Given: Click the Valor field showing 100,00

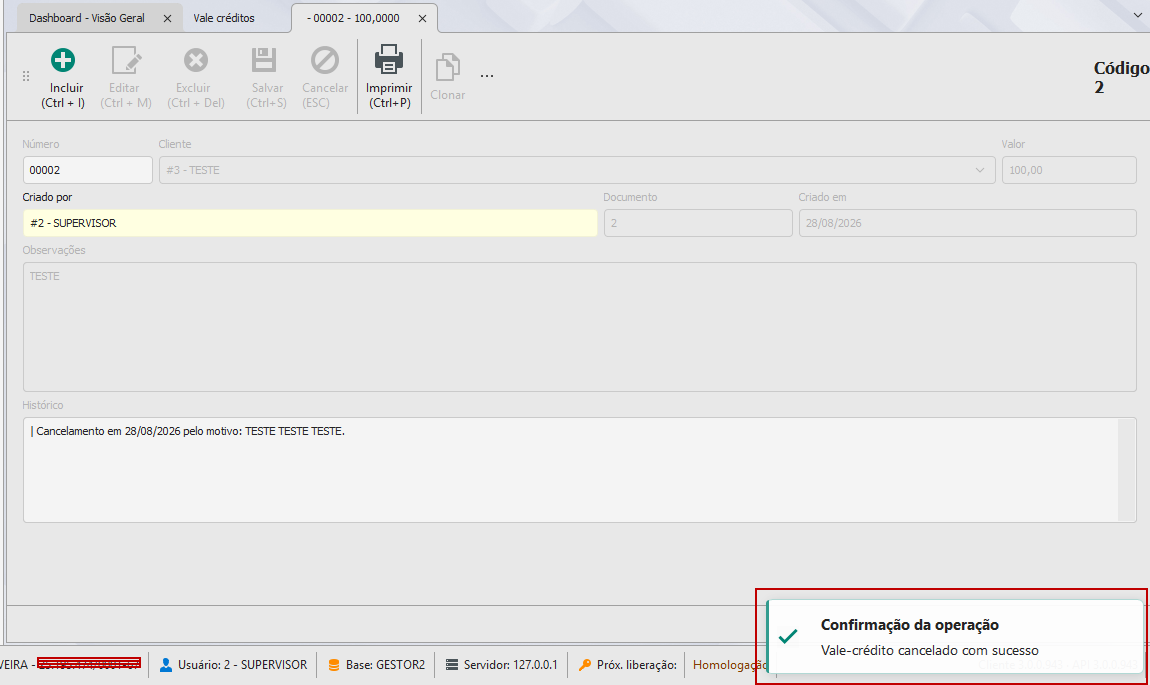Looking at the screenshot, I should 1069,170.
